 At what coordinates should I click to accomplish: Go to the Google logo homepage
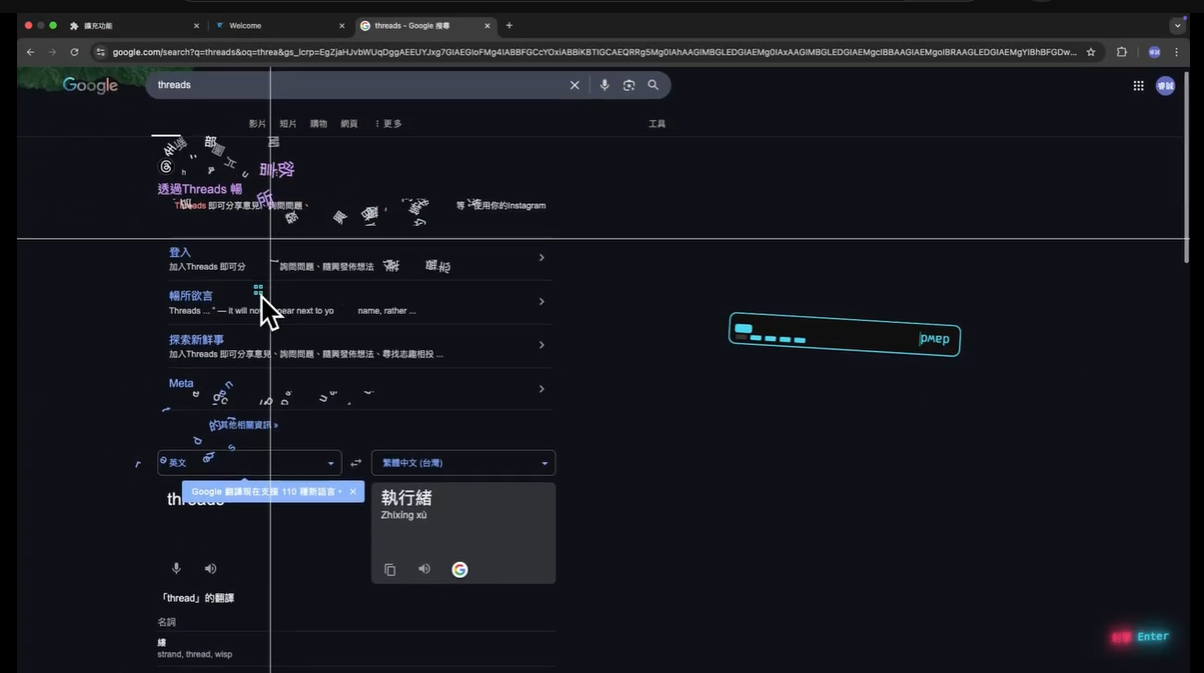(x=90, y=86)
